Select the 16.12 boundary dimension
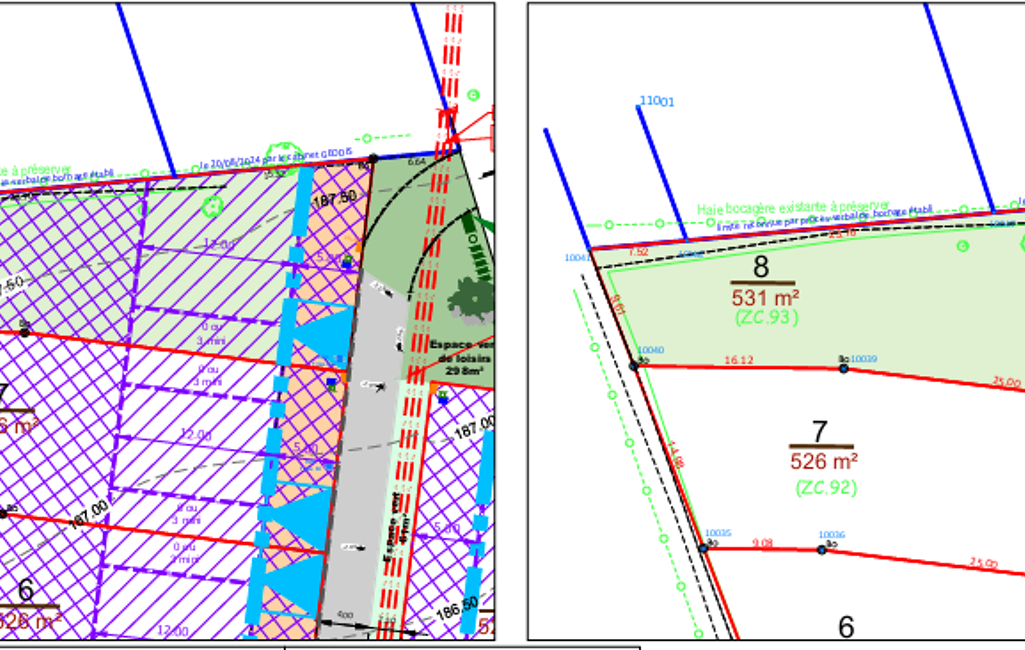The image size is (1025, 650). (x=738, y=359)
